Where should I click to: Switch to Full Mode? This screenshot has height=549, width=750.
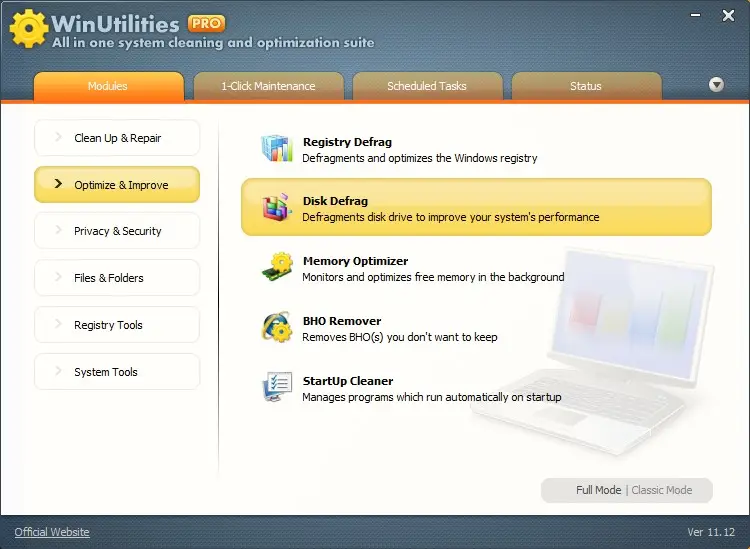598,490
